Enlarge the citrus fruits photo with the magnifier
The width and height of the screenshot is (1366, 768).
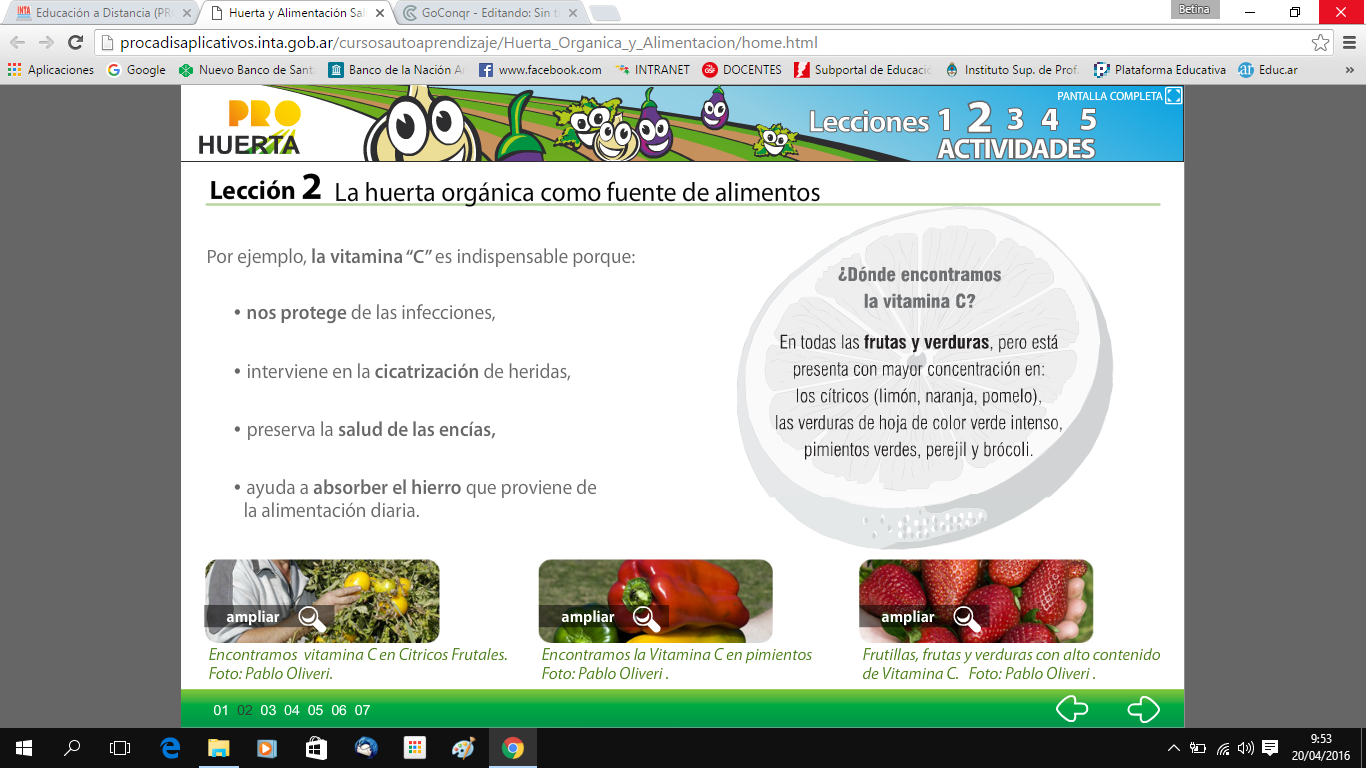pyautogui.click(x=312, y=619)
